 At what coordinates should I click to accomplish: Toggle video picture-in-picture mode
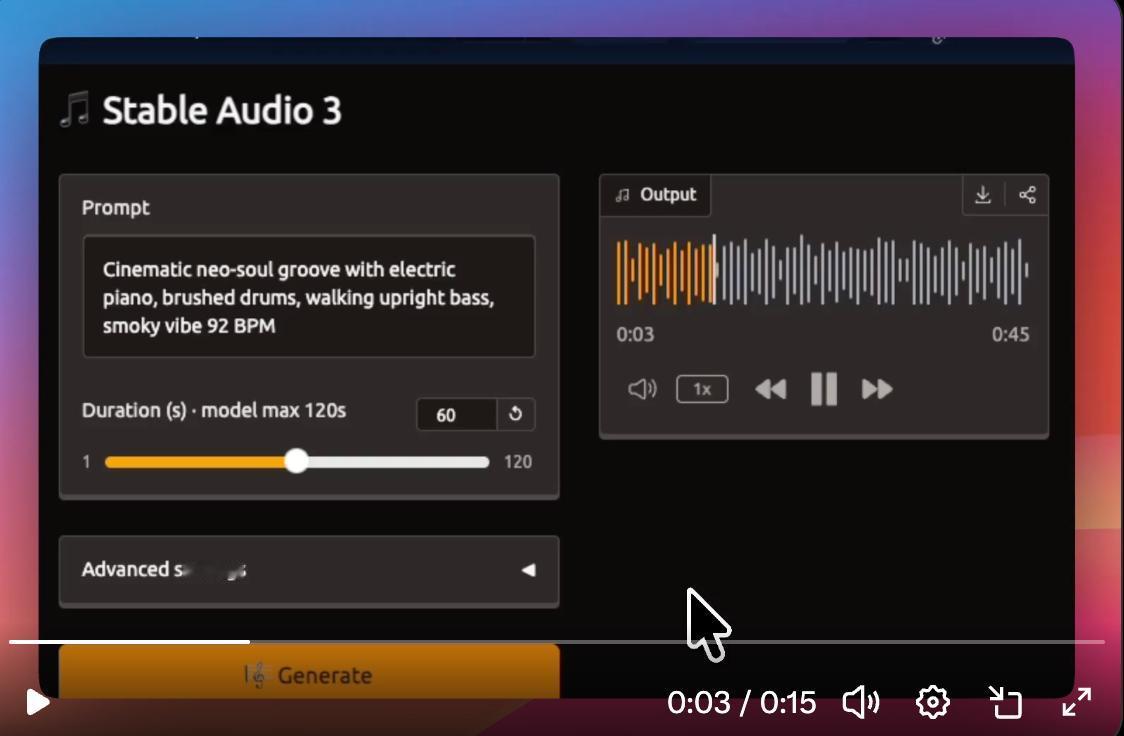pos(1005,702)
